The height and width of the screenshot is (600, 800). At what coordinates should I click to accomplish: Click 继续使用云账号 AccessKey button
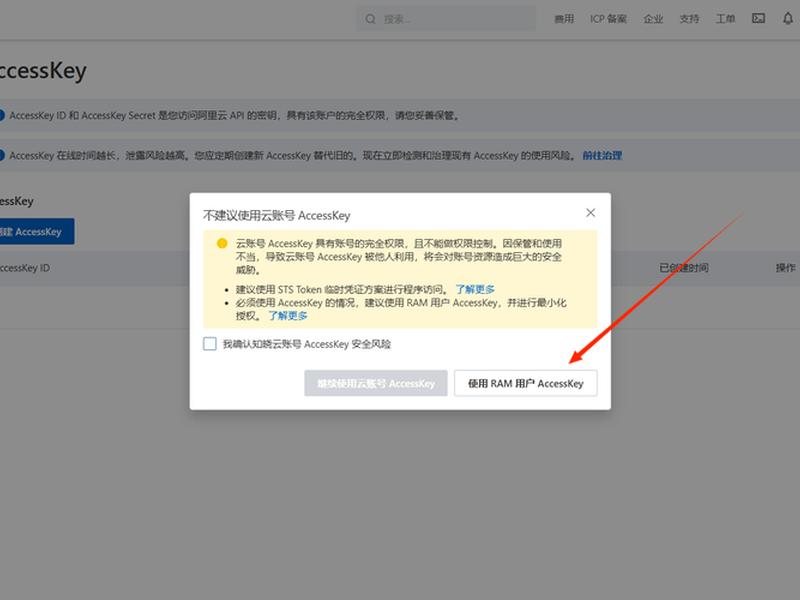click(x=376, y=383)
